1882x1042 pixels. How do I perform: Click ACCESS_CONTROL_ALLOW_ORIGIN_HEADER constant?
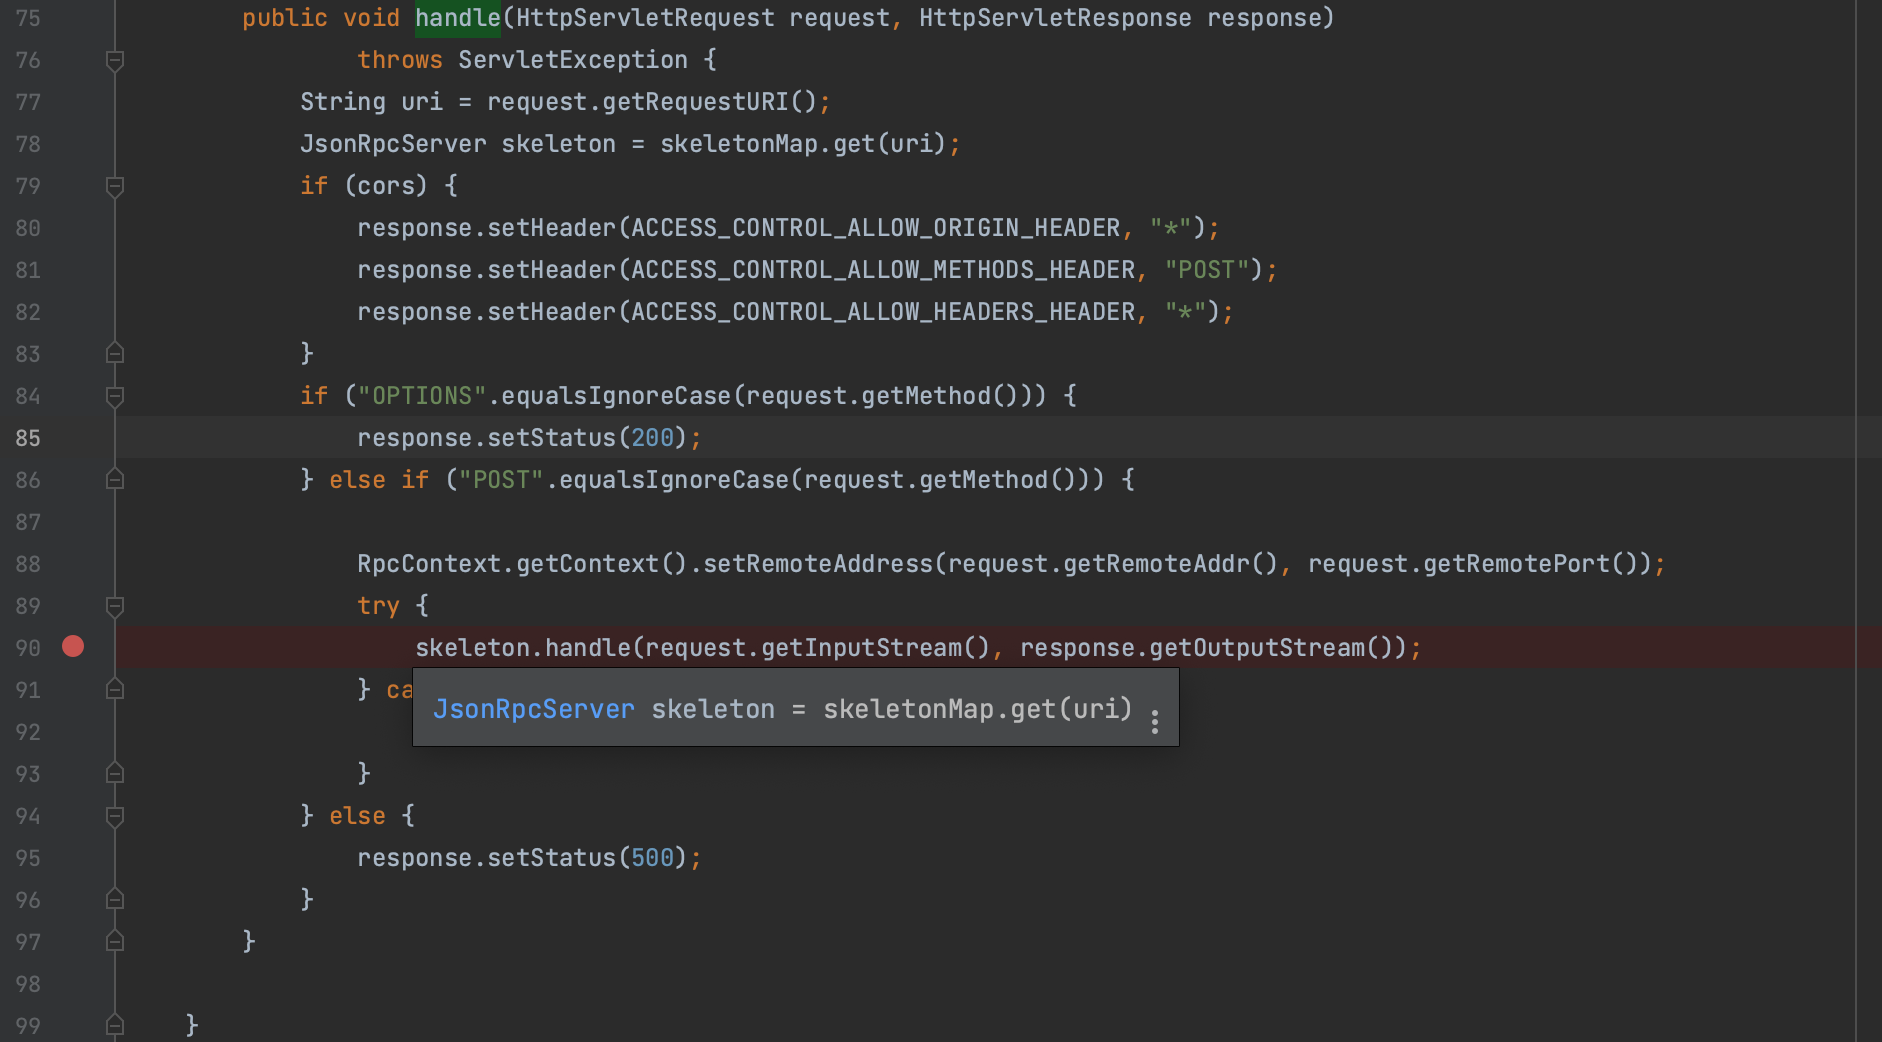(876, 228)
